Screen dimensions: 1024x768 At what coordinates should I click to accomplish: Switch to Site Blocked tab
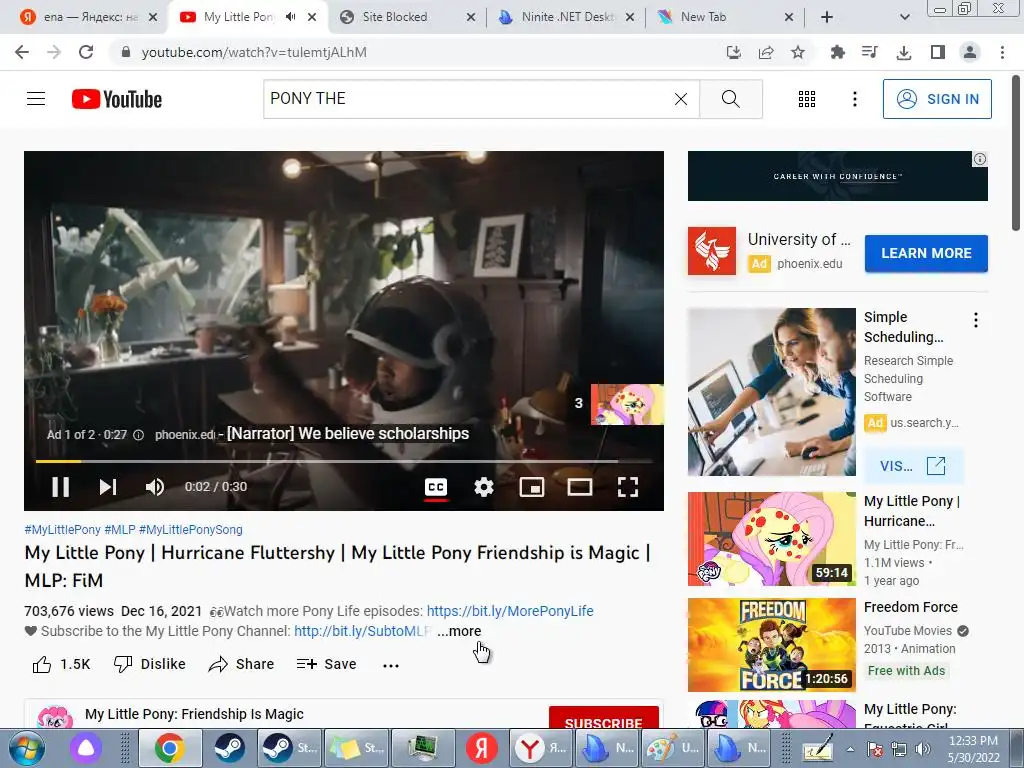[x=408, y=17]
